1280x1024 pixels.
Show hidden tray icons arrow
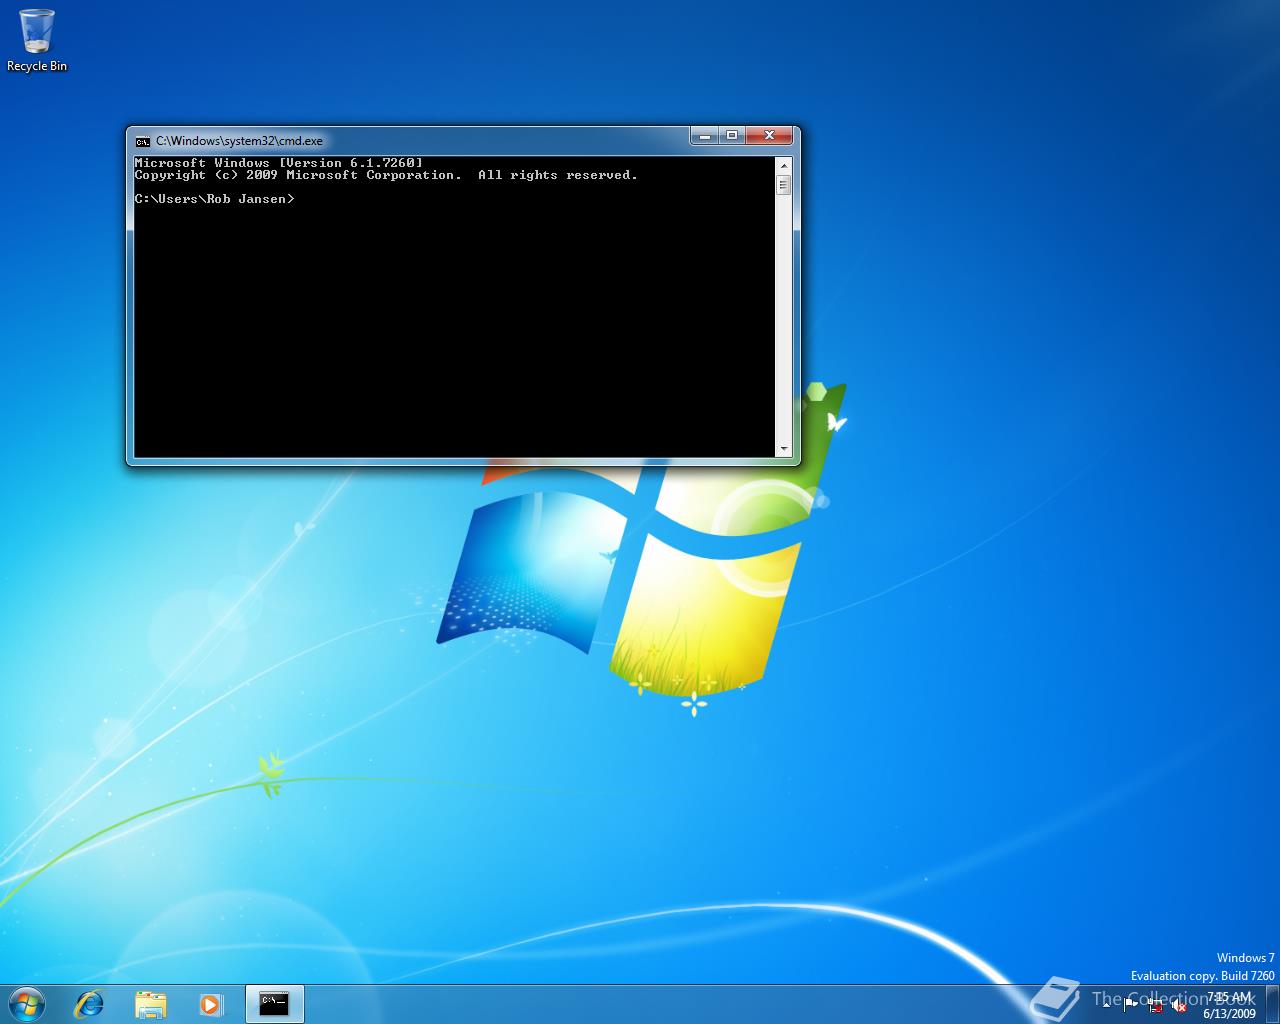[1106, 1006]
